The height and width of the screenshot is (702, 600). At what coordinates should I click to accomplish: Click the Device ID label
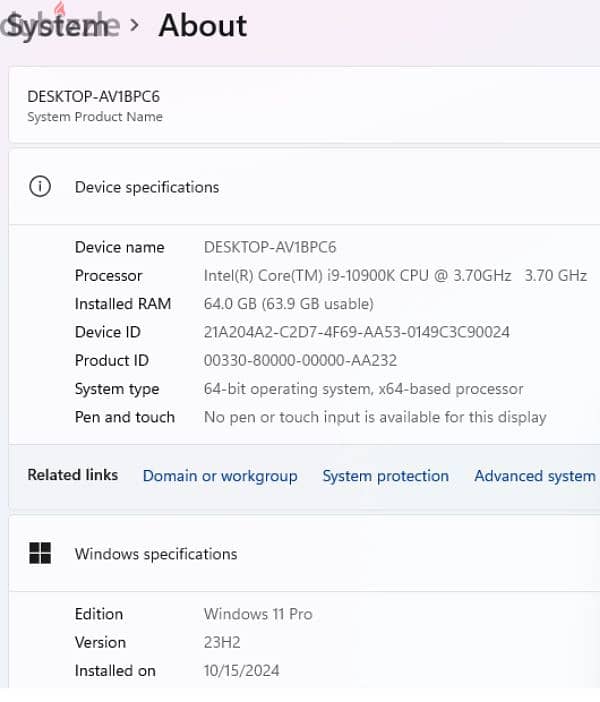(108, 332)
